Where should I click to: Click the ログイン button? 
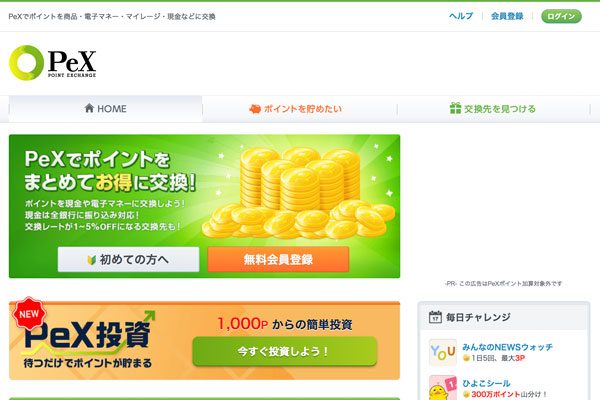pos(561,16)
